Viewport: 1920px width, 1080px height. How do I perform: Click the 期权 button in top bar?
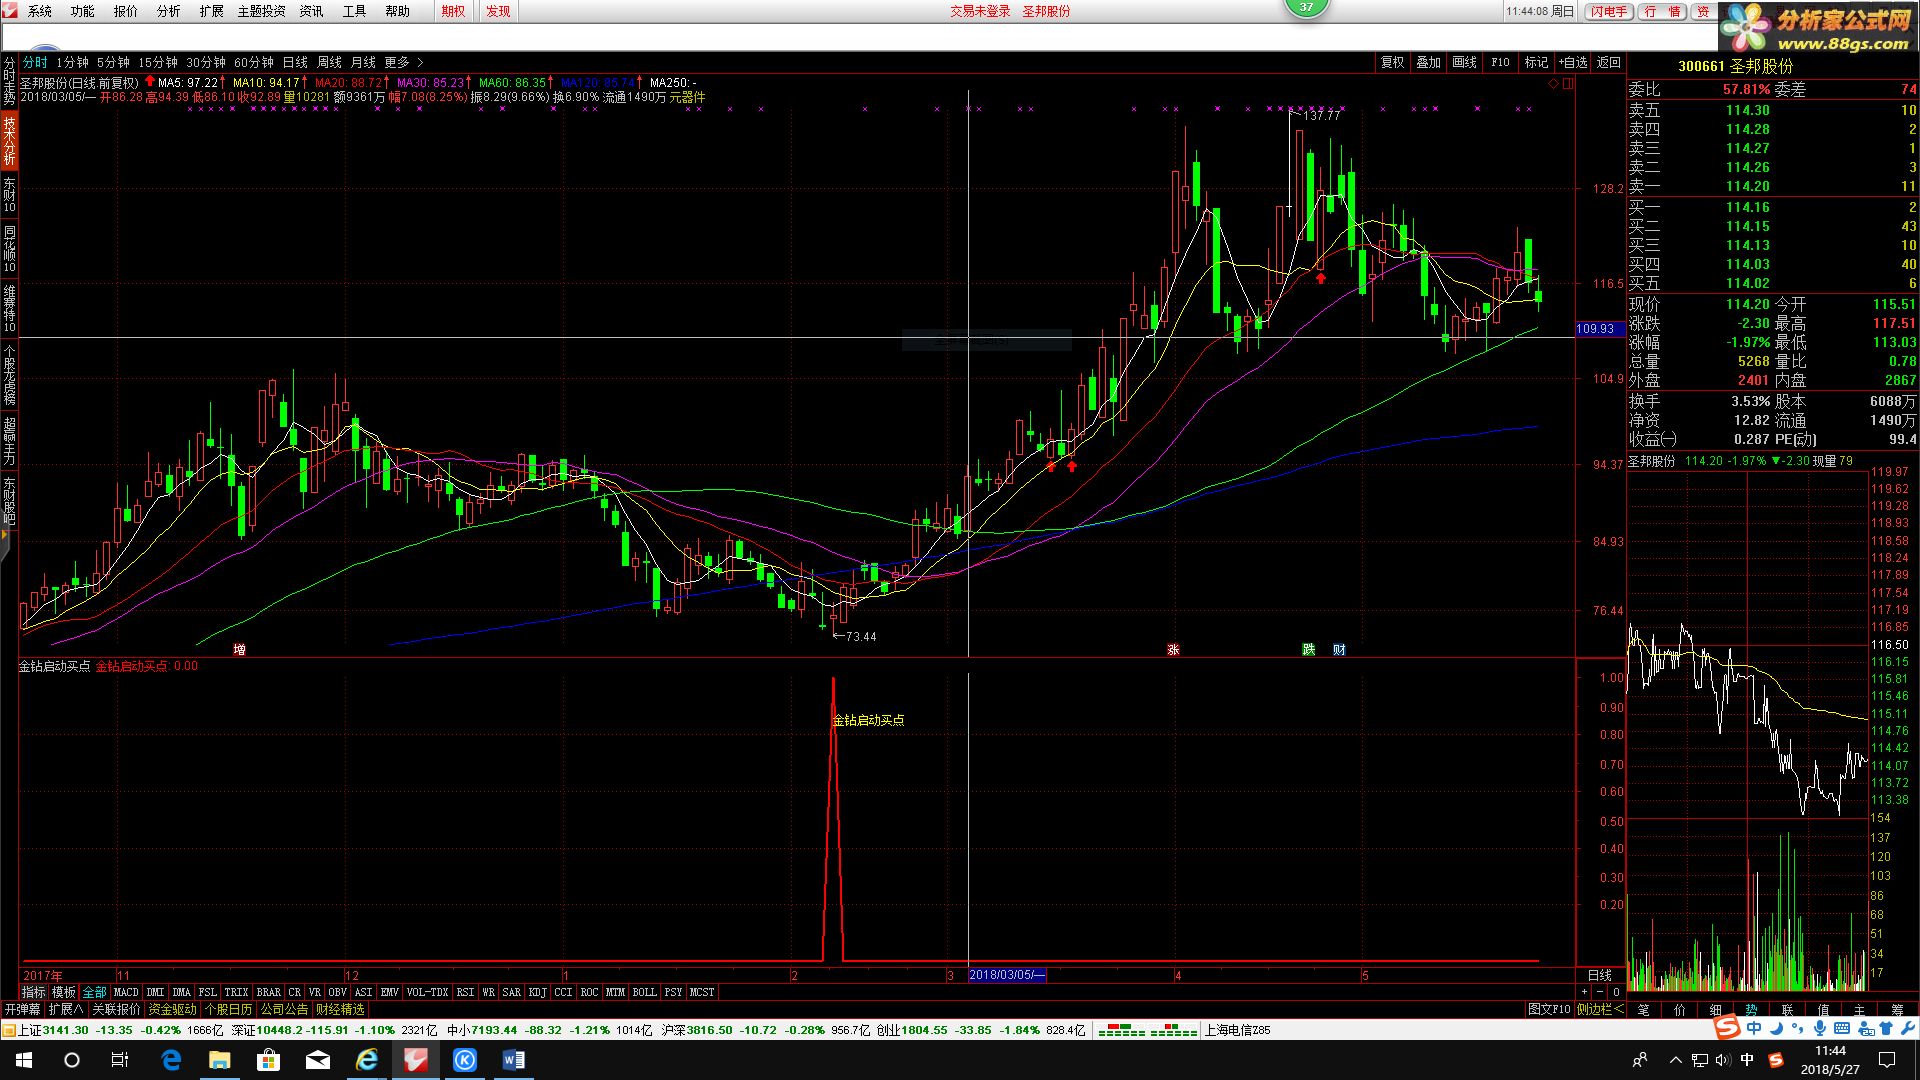(453, 11)
